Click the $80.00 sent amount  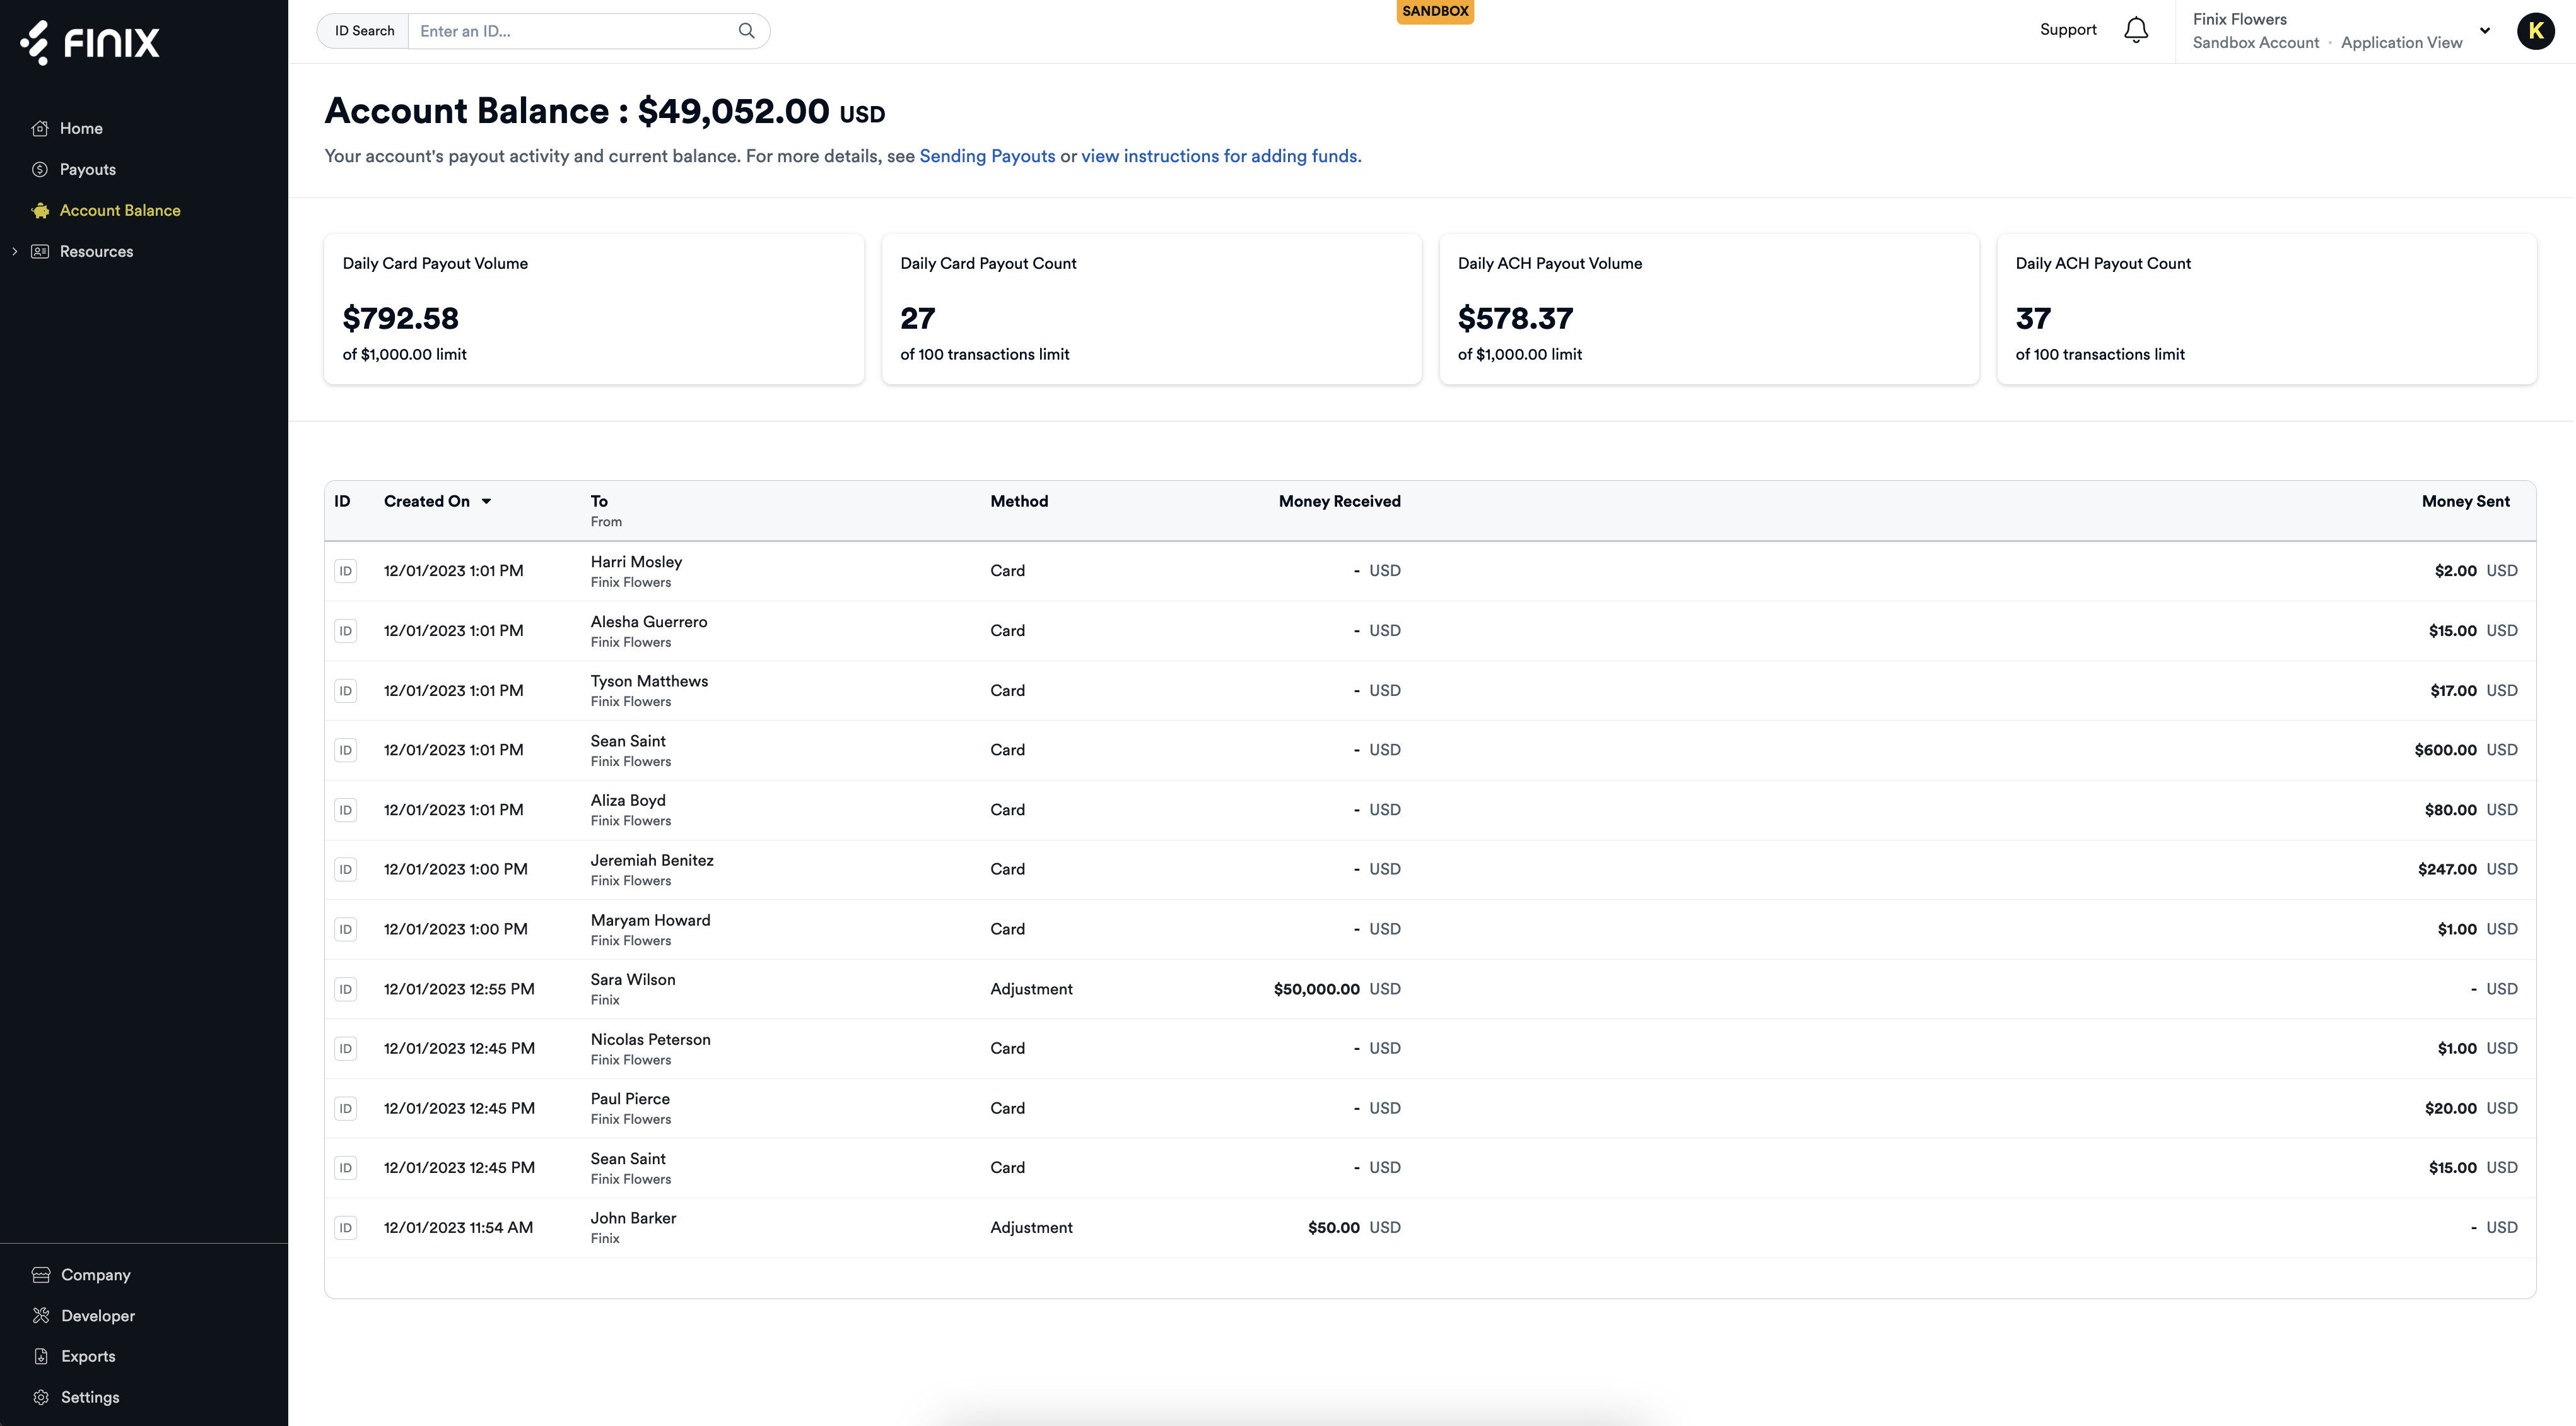pos(2450,810)
